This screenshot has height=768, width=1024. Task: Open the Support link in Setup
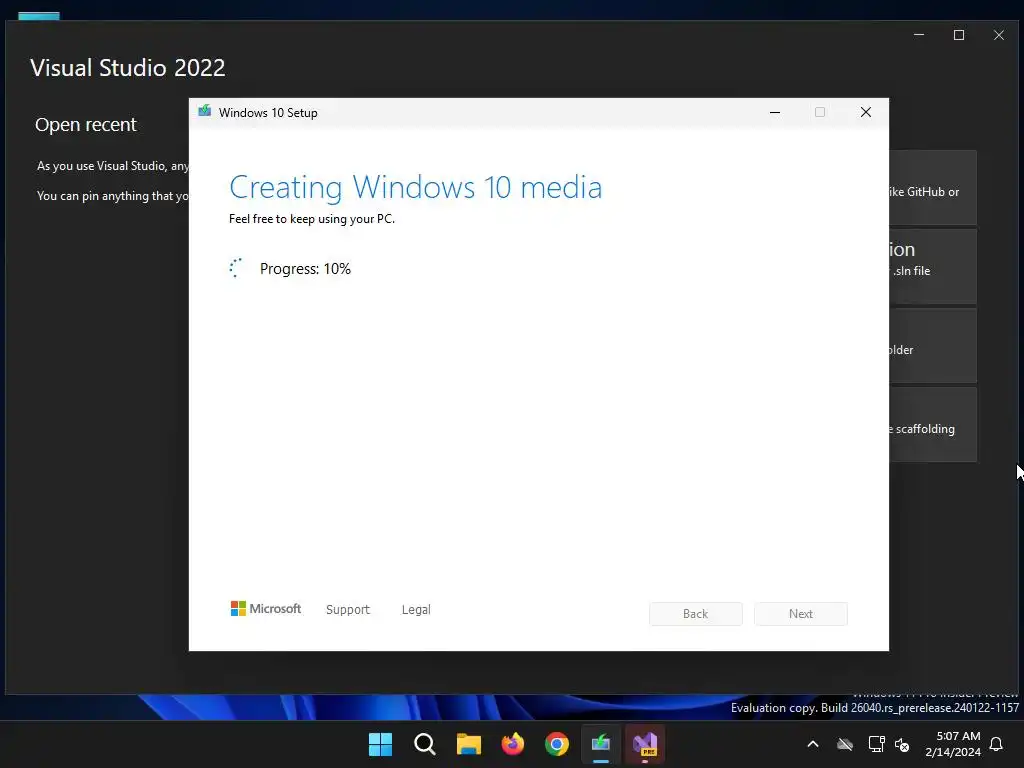pyautogui.click(x=347, y=609)
